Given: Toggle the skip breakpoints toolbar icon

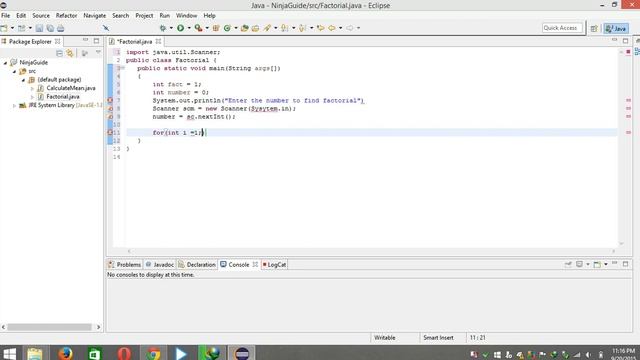Looking at the screenshot, I should coord(106,28).
